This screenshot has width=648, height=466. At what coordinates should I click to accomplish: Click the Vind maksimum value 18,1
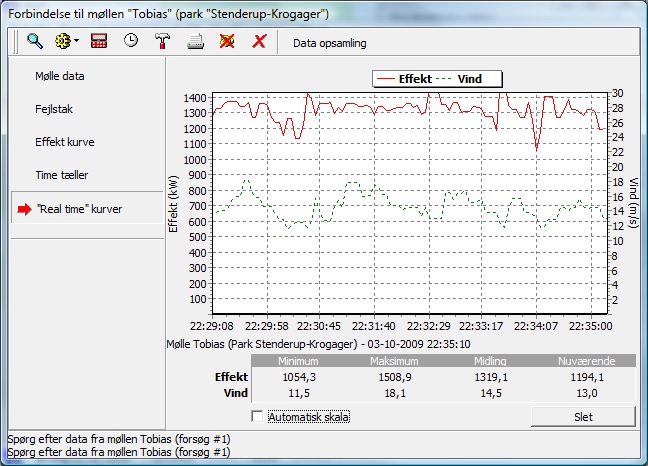[x=395, y=393]
